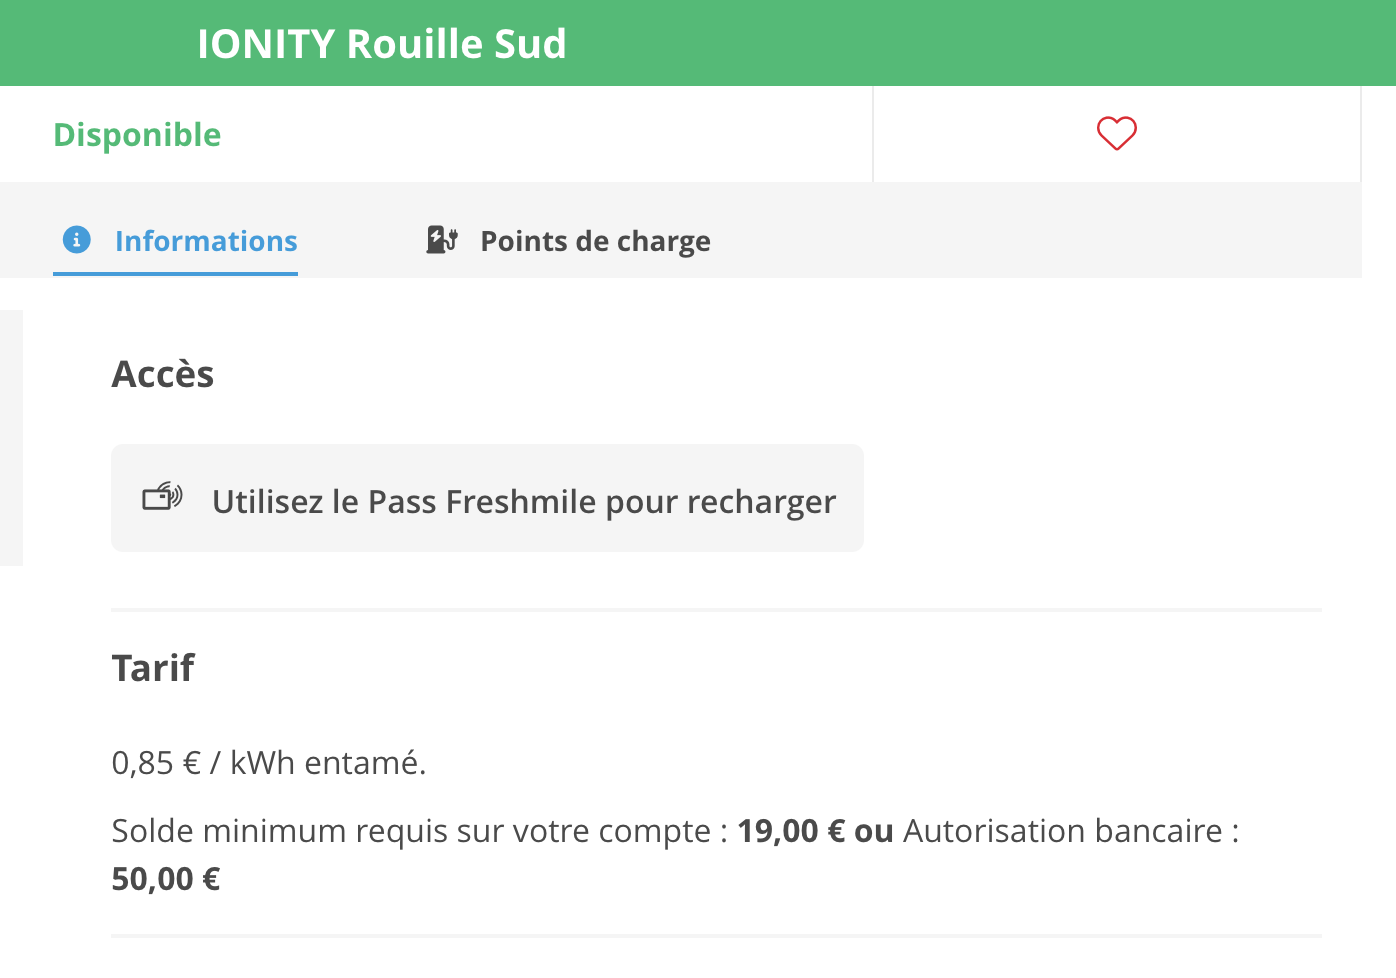Click the Autorisation bancaire label
The width and height of the screenshot is (1396, 978).
pos(1063,831)
